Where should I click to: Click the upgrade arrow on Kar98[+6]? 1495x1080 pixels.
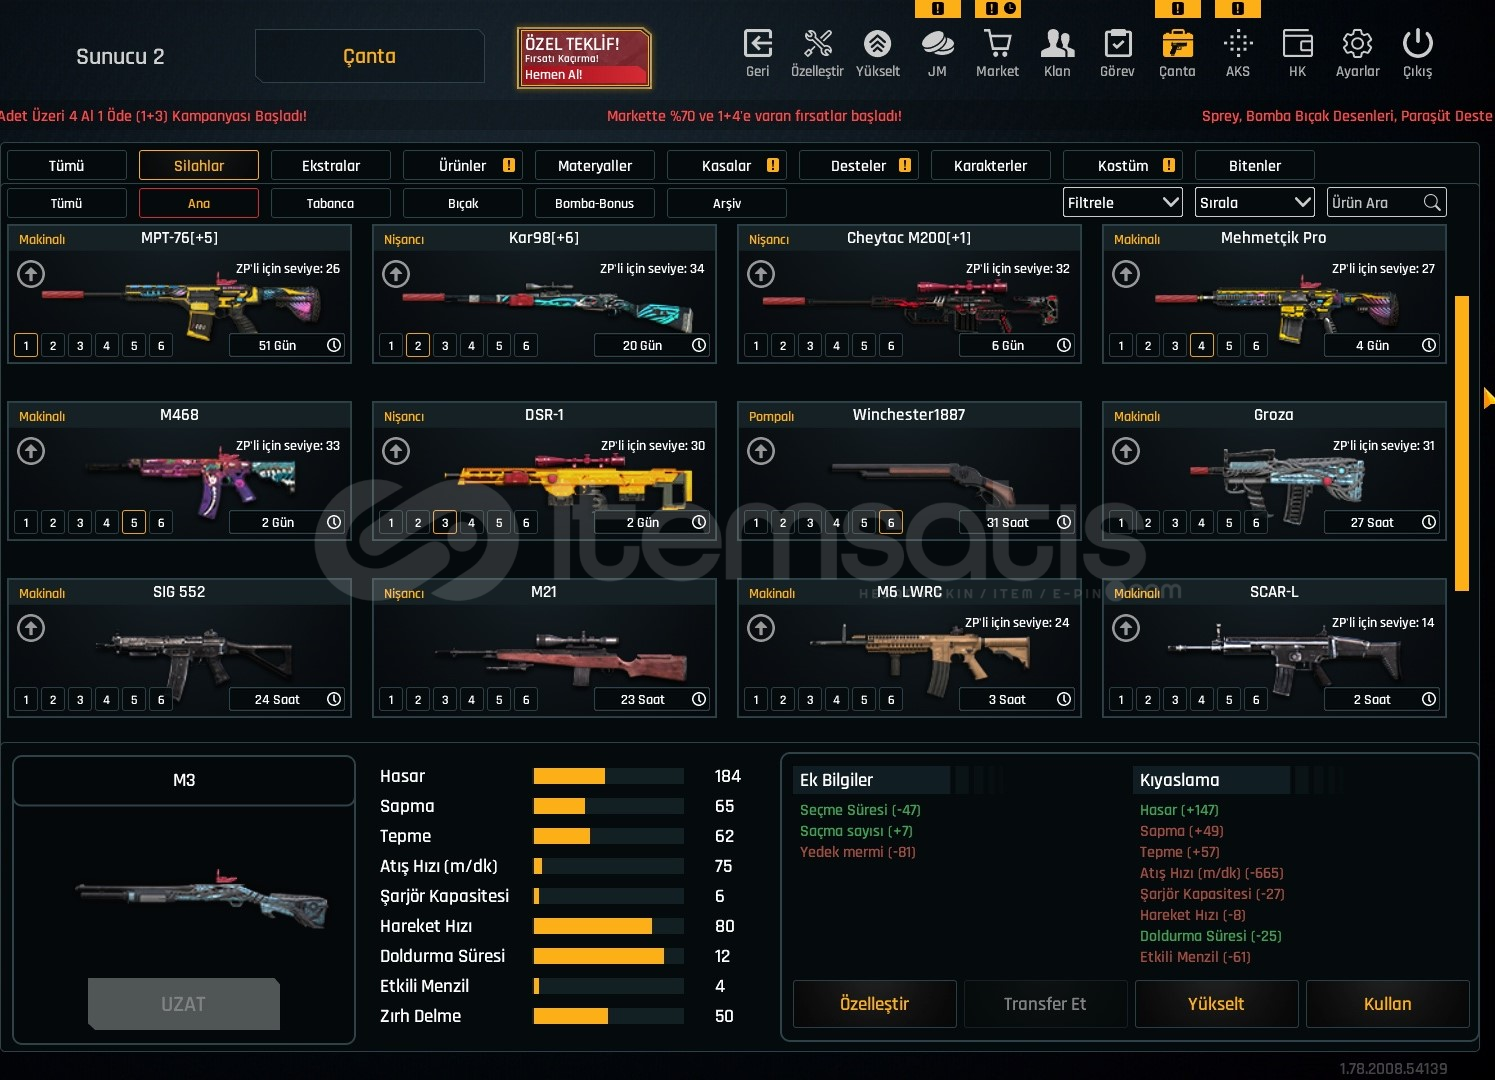[396, 274]
